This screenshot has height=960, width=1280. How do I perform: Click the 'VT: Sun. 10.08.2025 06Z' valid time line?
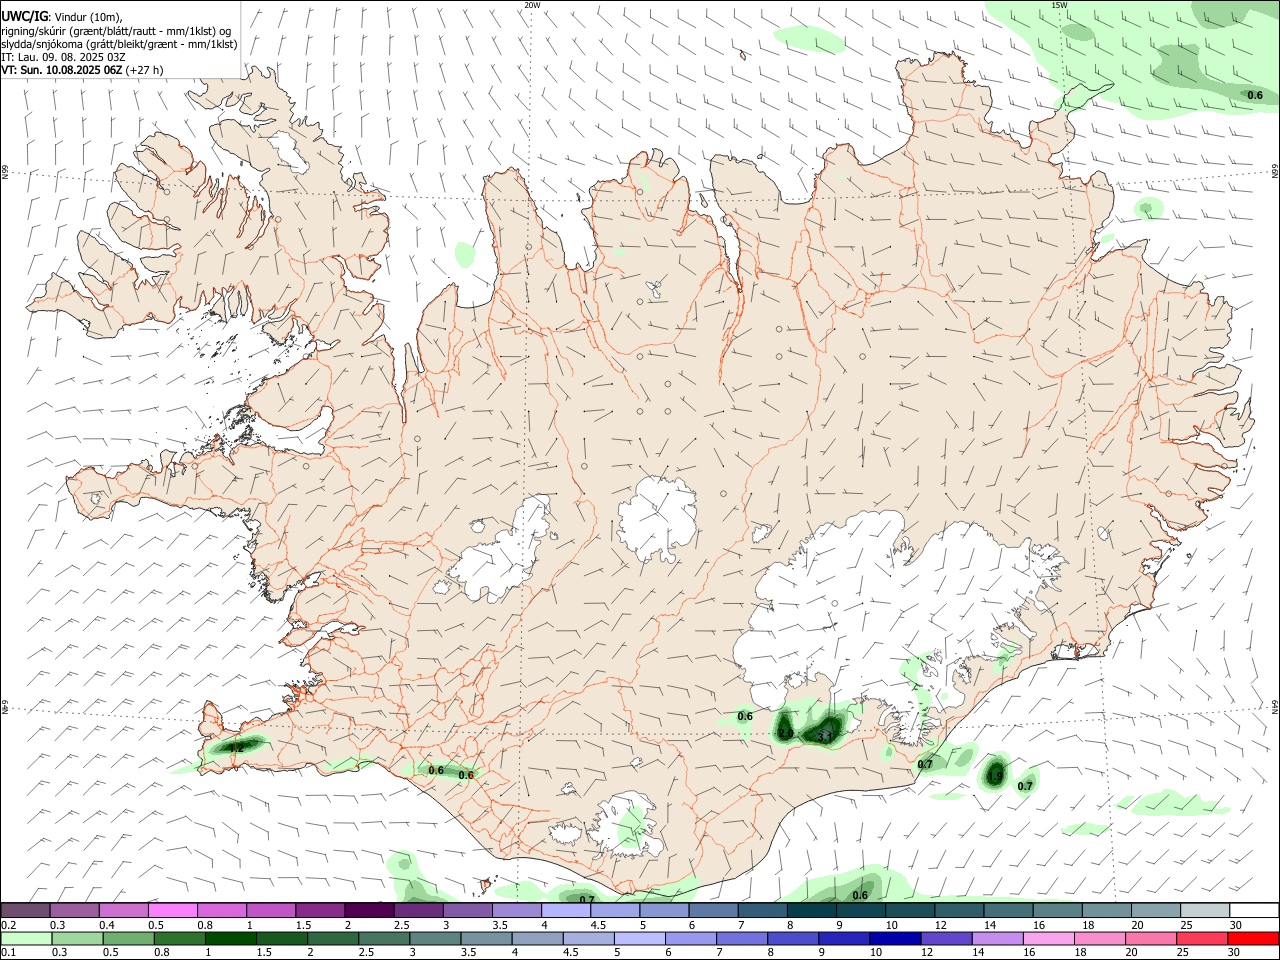(x=82, y=70)
